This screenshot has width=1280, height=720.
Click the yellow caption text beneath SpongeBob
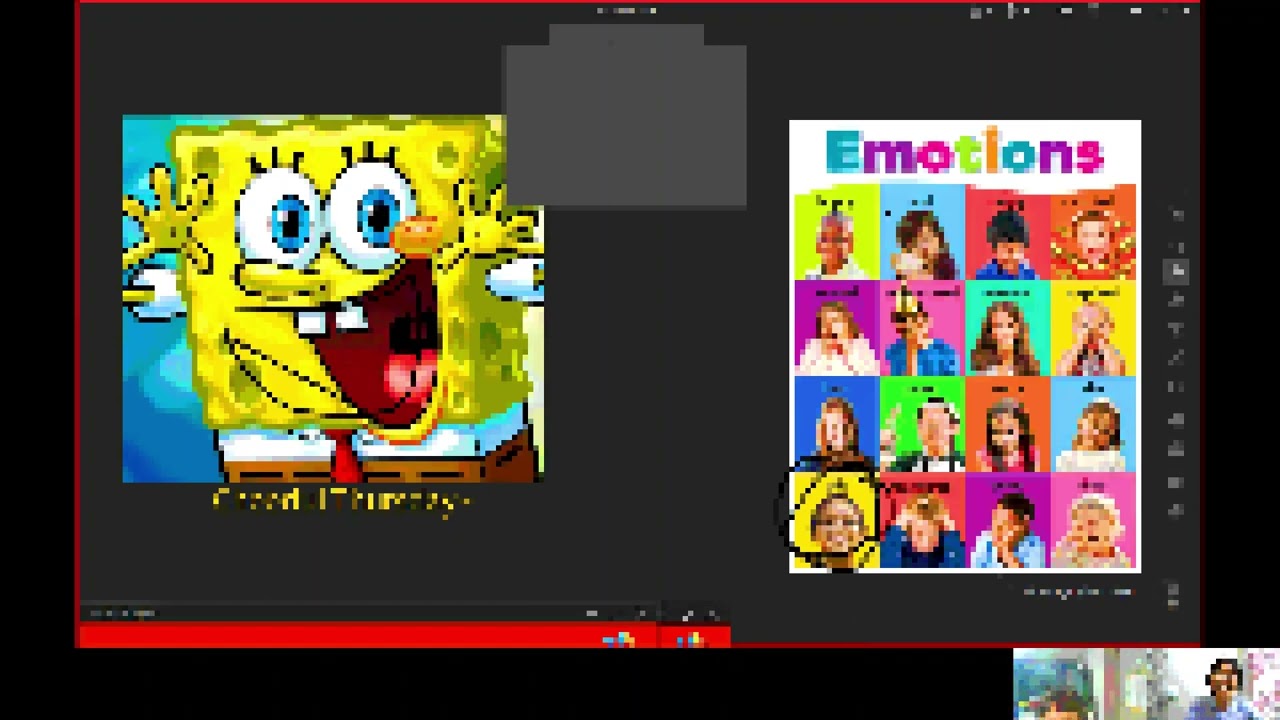coord(342,499)
